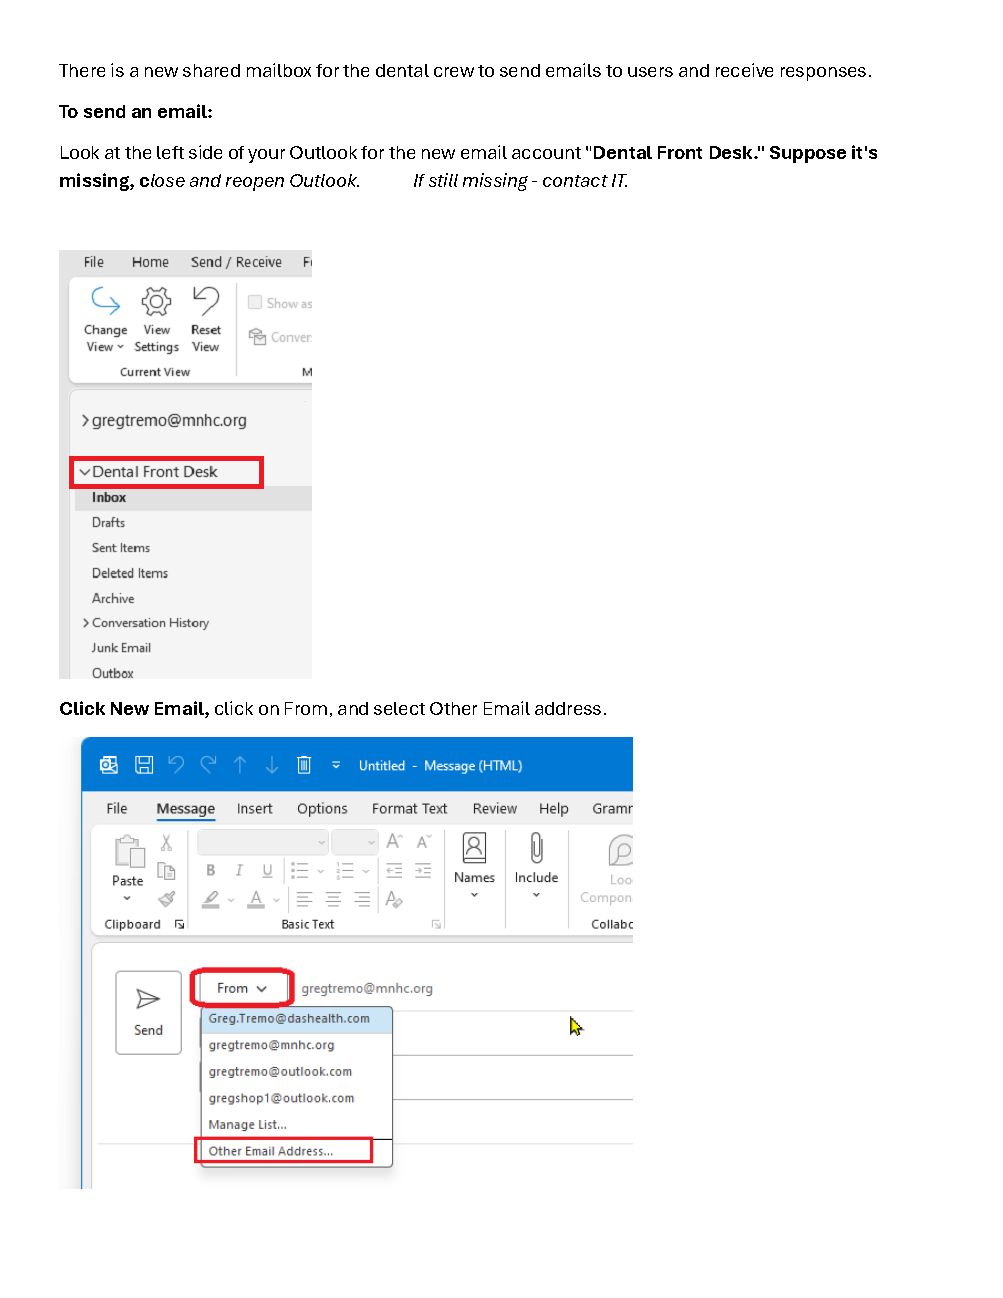
Task: Toggle Bold formatting in Basic Text
Action: coord(211,871)
